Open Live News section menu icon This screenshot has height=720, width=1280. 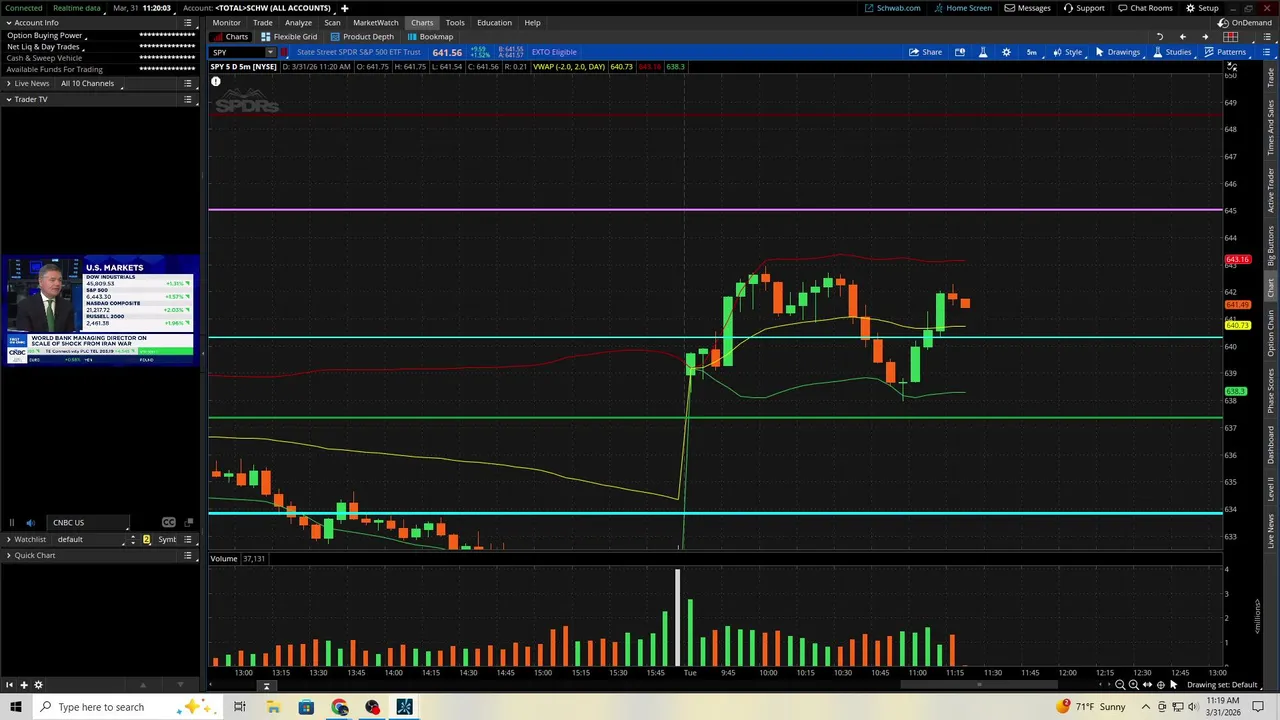187,84
